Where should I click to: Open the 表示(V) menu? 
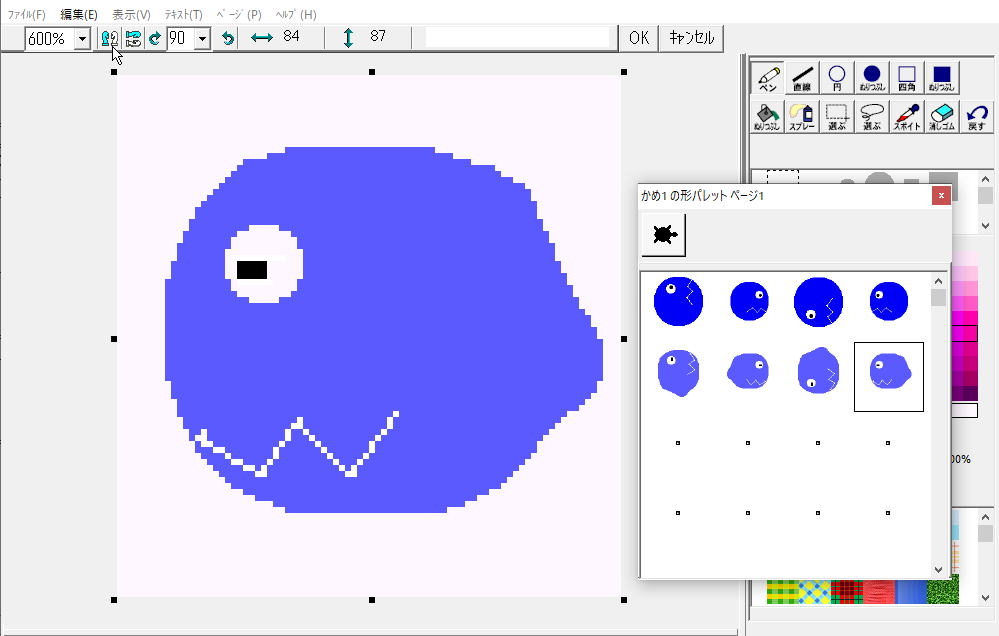131,14
